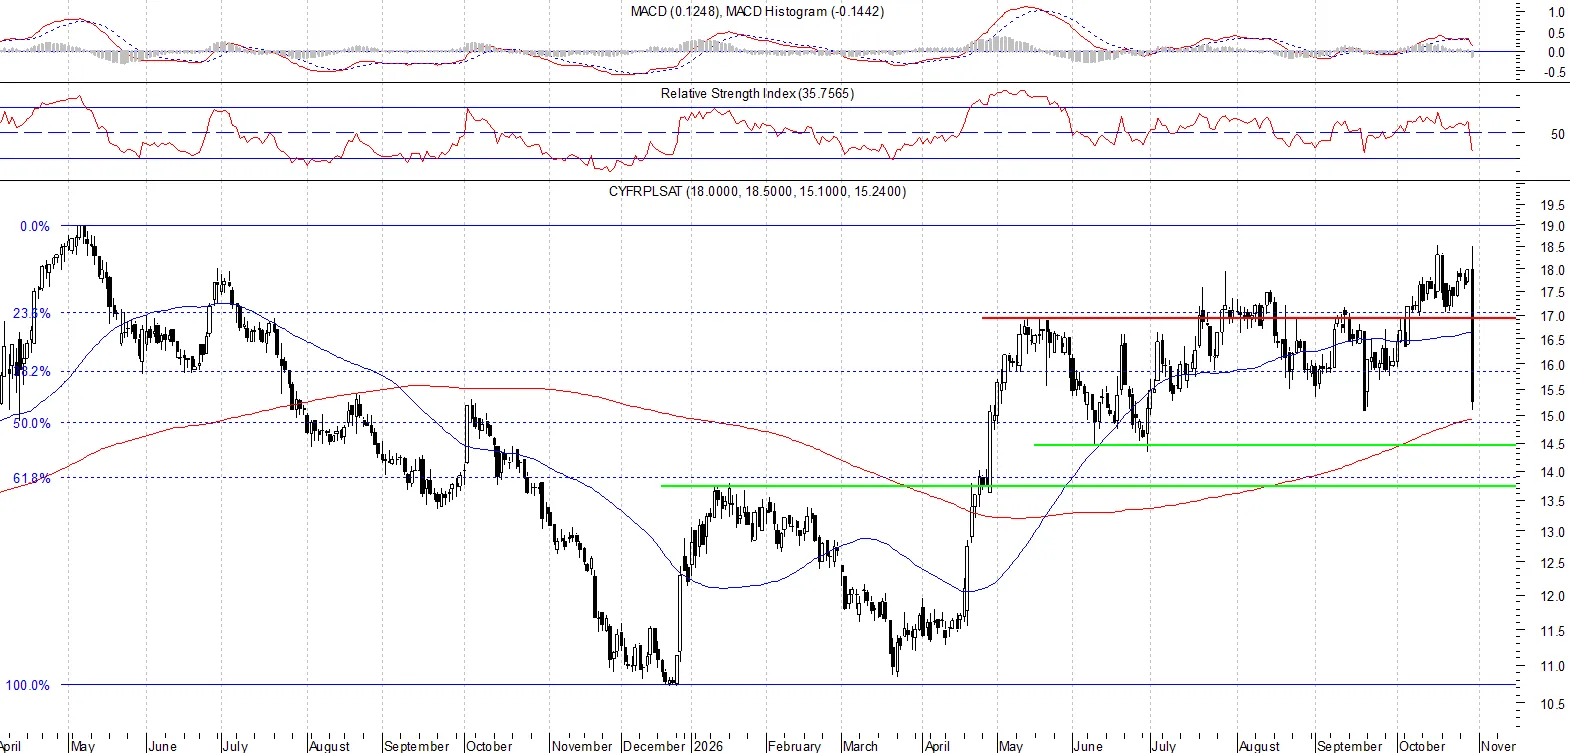Viewport: 1570px width, 753px height.
Task: Click the 17.0 price axis label
Action: [1552, 316]
